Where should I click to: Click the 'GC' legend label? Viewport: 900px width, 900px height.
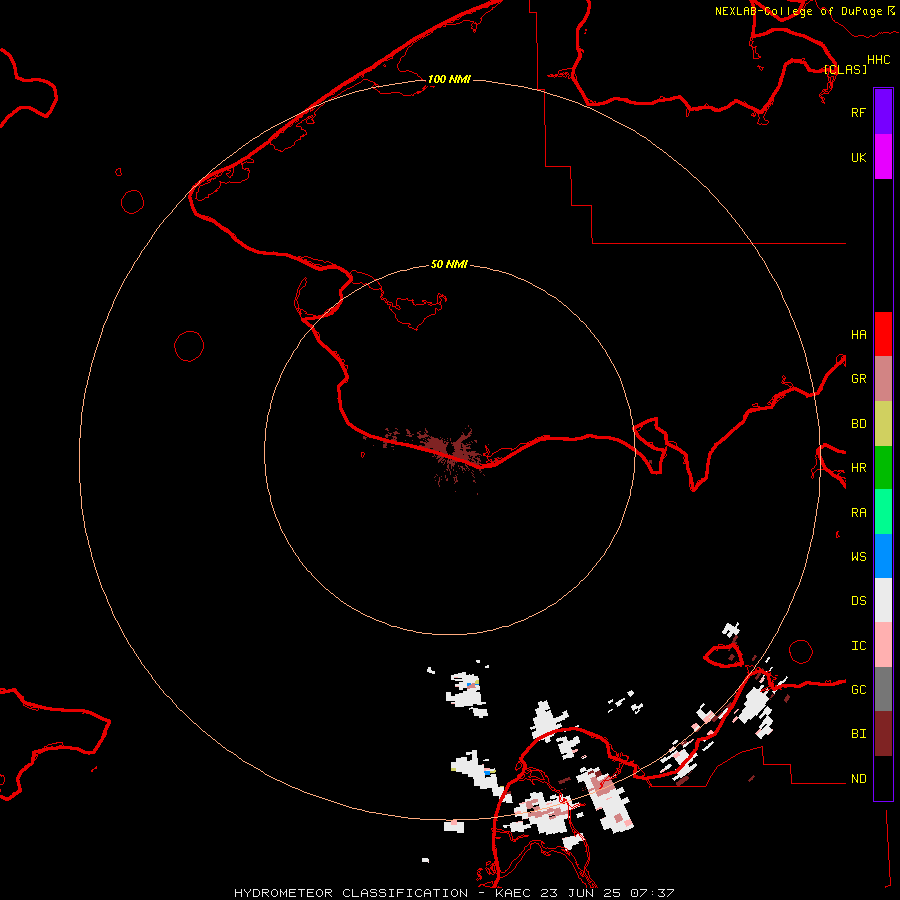tap(858, 689)
